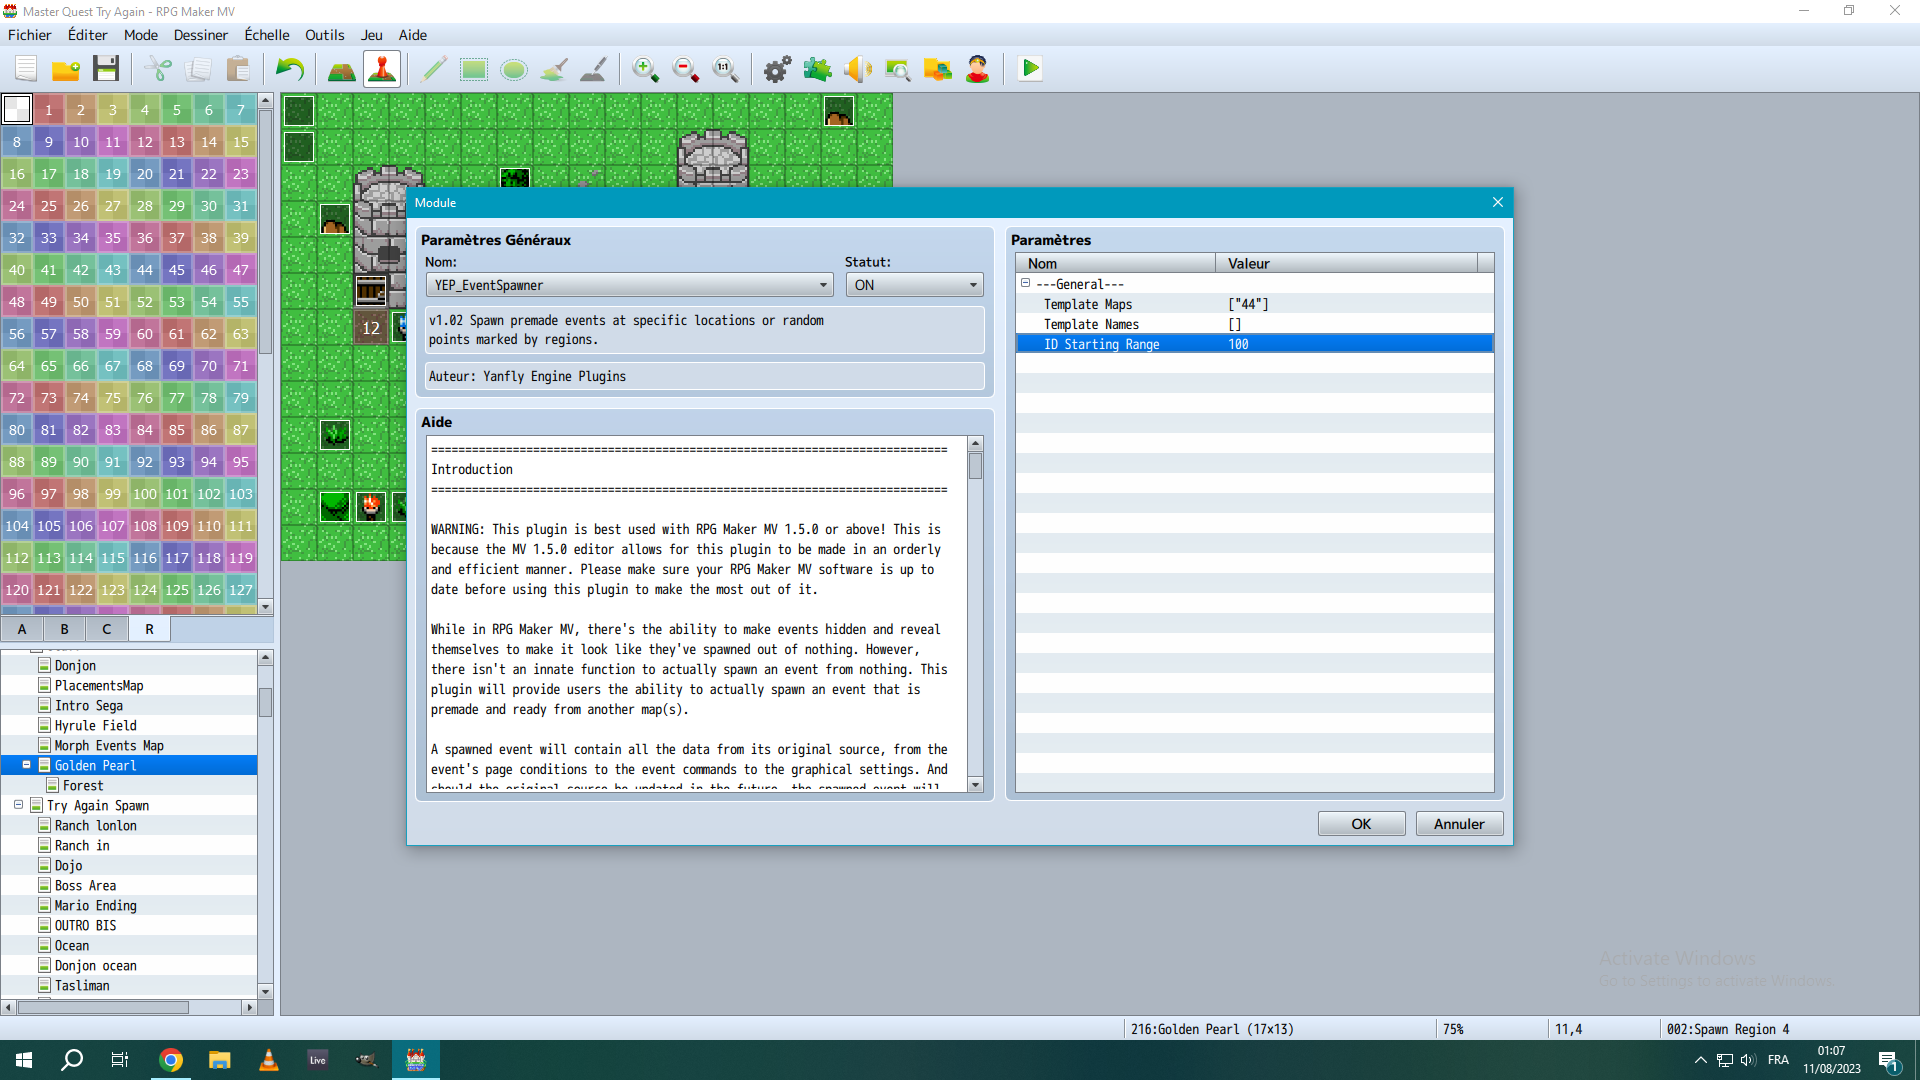Open VLC media player from the taskbar
Screen dimensions: 1920x1080
click(269, 1060)
